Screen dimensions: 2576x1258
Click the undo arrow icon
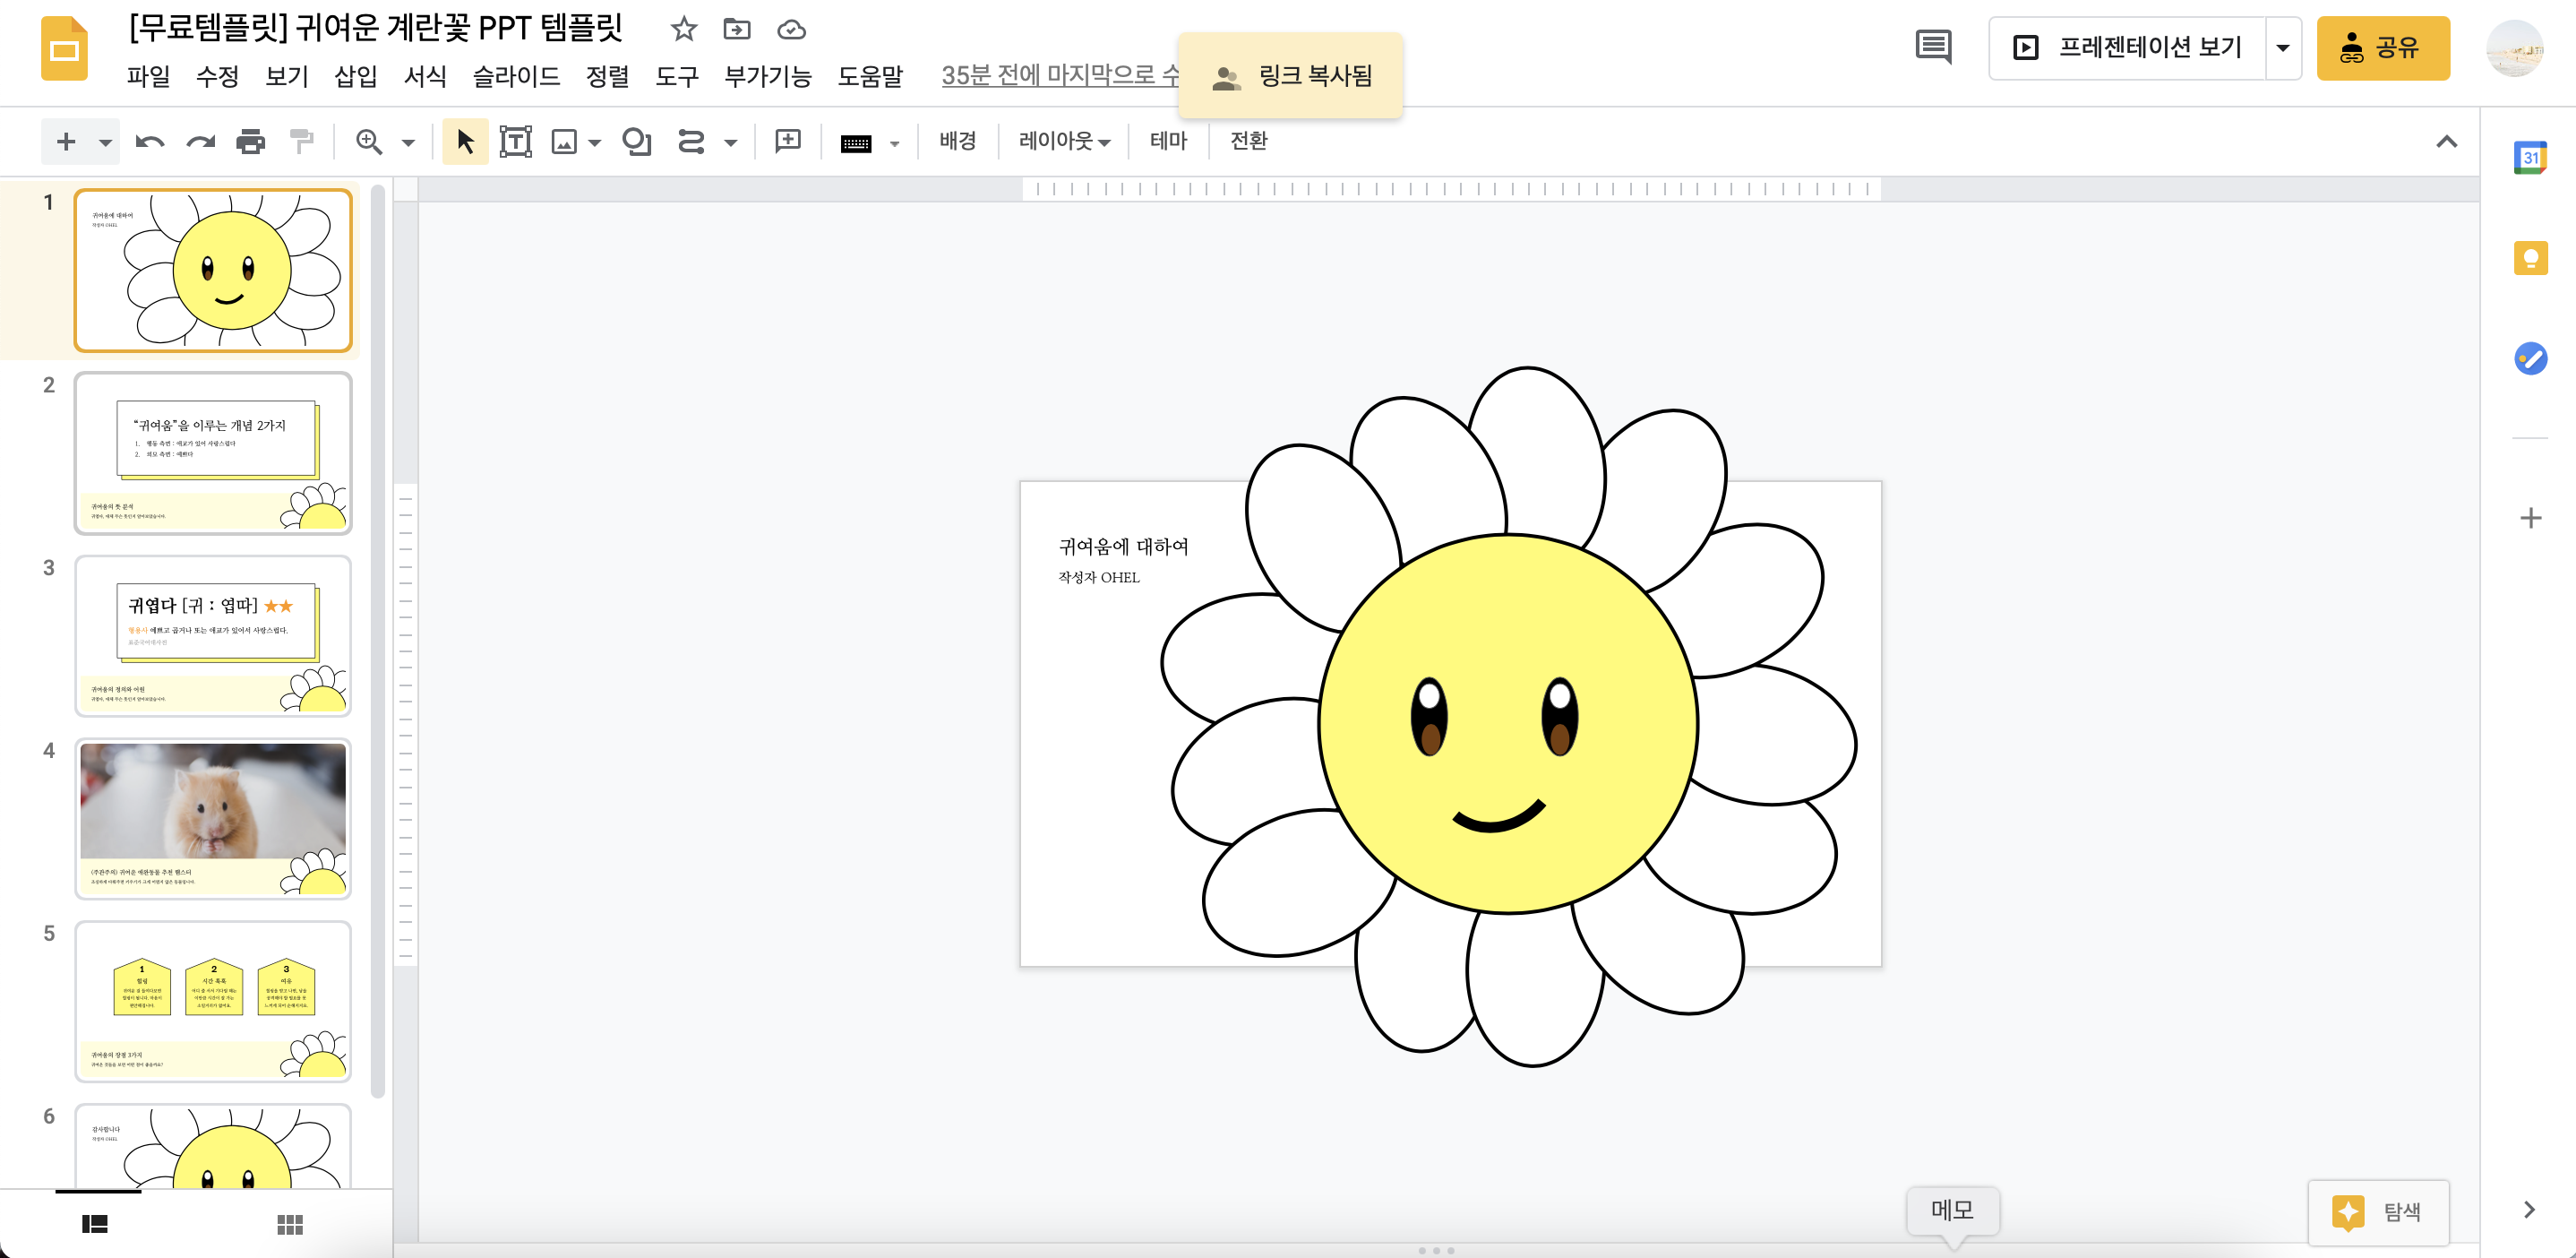149,142
